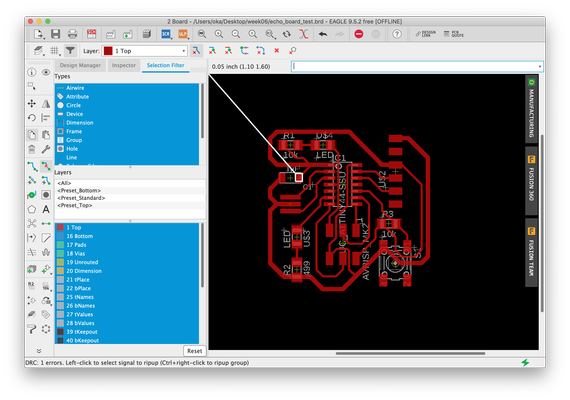
Task: Select the Delete trash tool
Action: click(x=32, y=149)
